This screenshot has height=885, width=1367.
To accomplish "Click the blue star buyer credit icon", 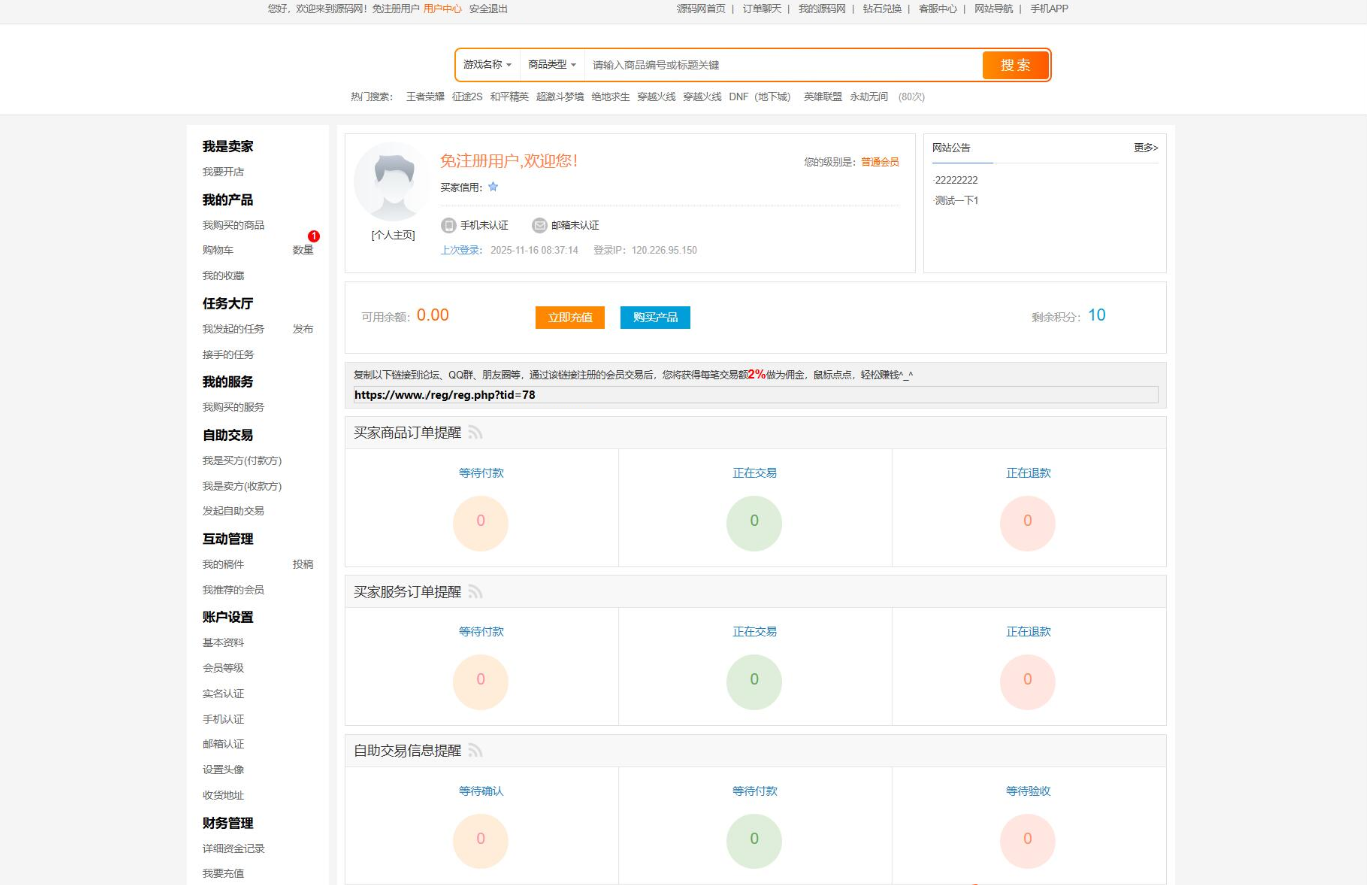I will coord(493,187).
